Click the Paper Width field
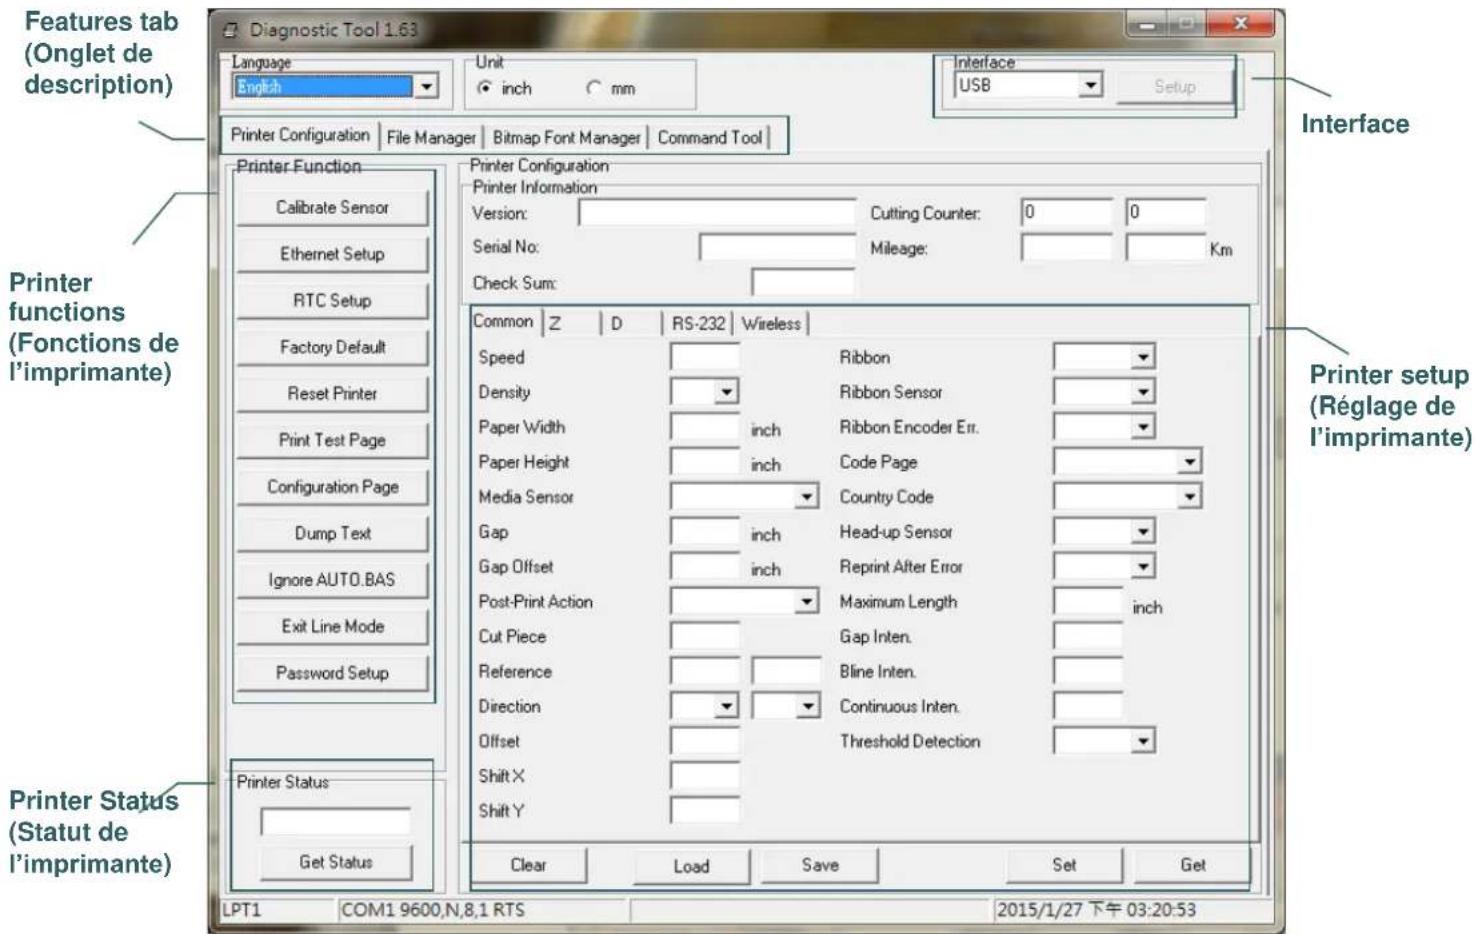 point(705,427)
